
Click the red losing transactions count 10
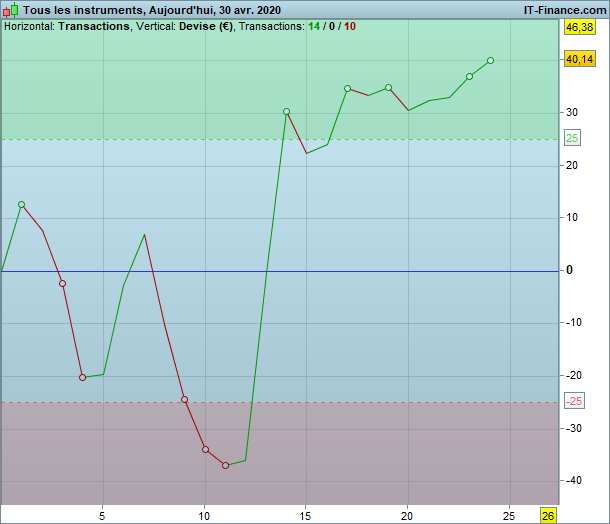click(350, 26)
